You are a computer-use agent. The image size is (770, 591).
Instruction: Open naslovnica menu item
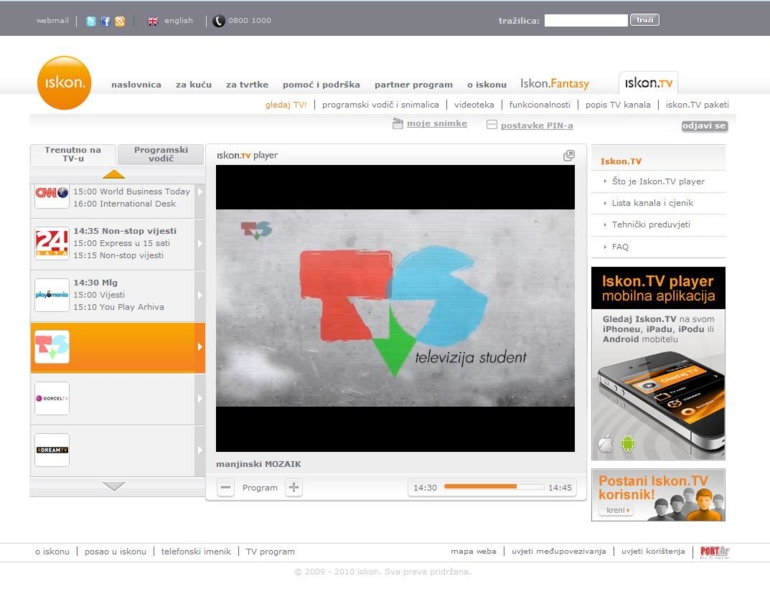[136, 84]
